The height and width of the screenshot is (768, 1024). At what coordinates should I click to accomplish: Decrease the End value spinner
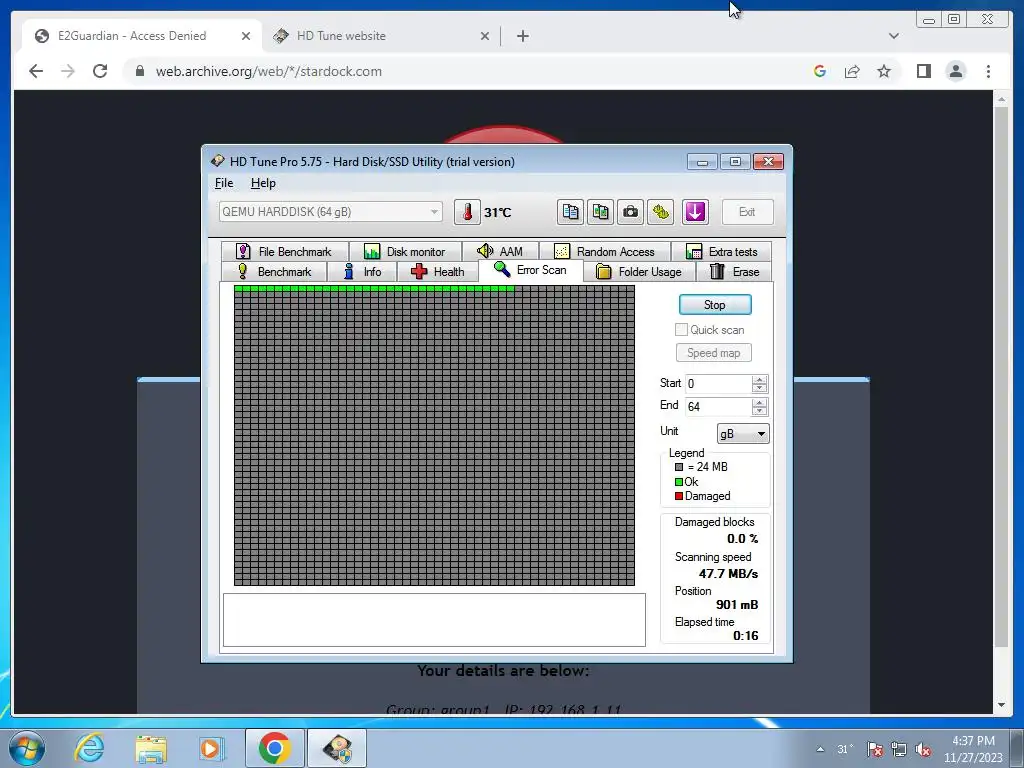click(x=760, y=411)
